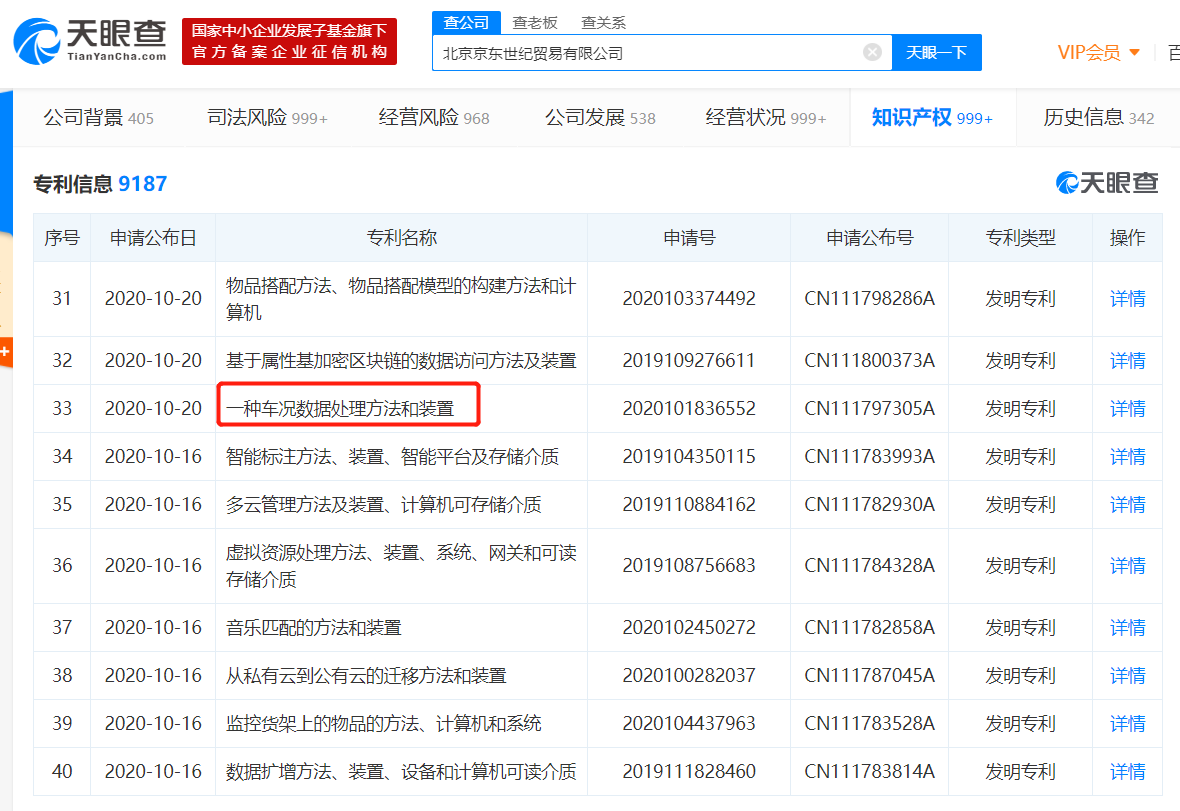This screenshot has height=811, width=1180.
Task: Click patent name 智能标注方法、装置、智能平台及存储介质
Action: [392, 457]
